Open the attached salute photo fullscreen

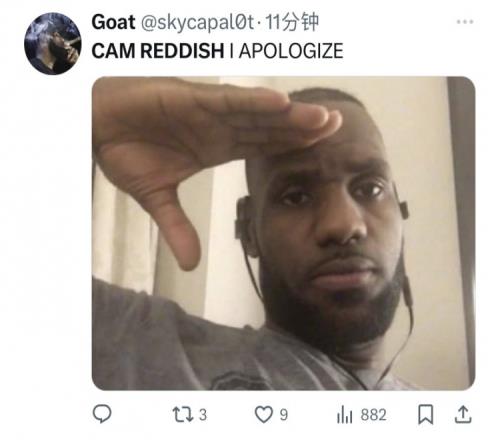click(x=283, y=233)
